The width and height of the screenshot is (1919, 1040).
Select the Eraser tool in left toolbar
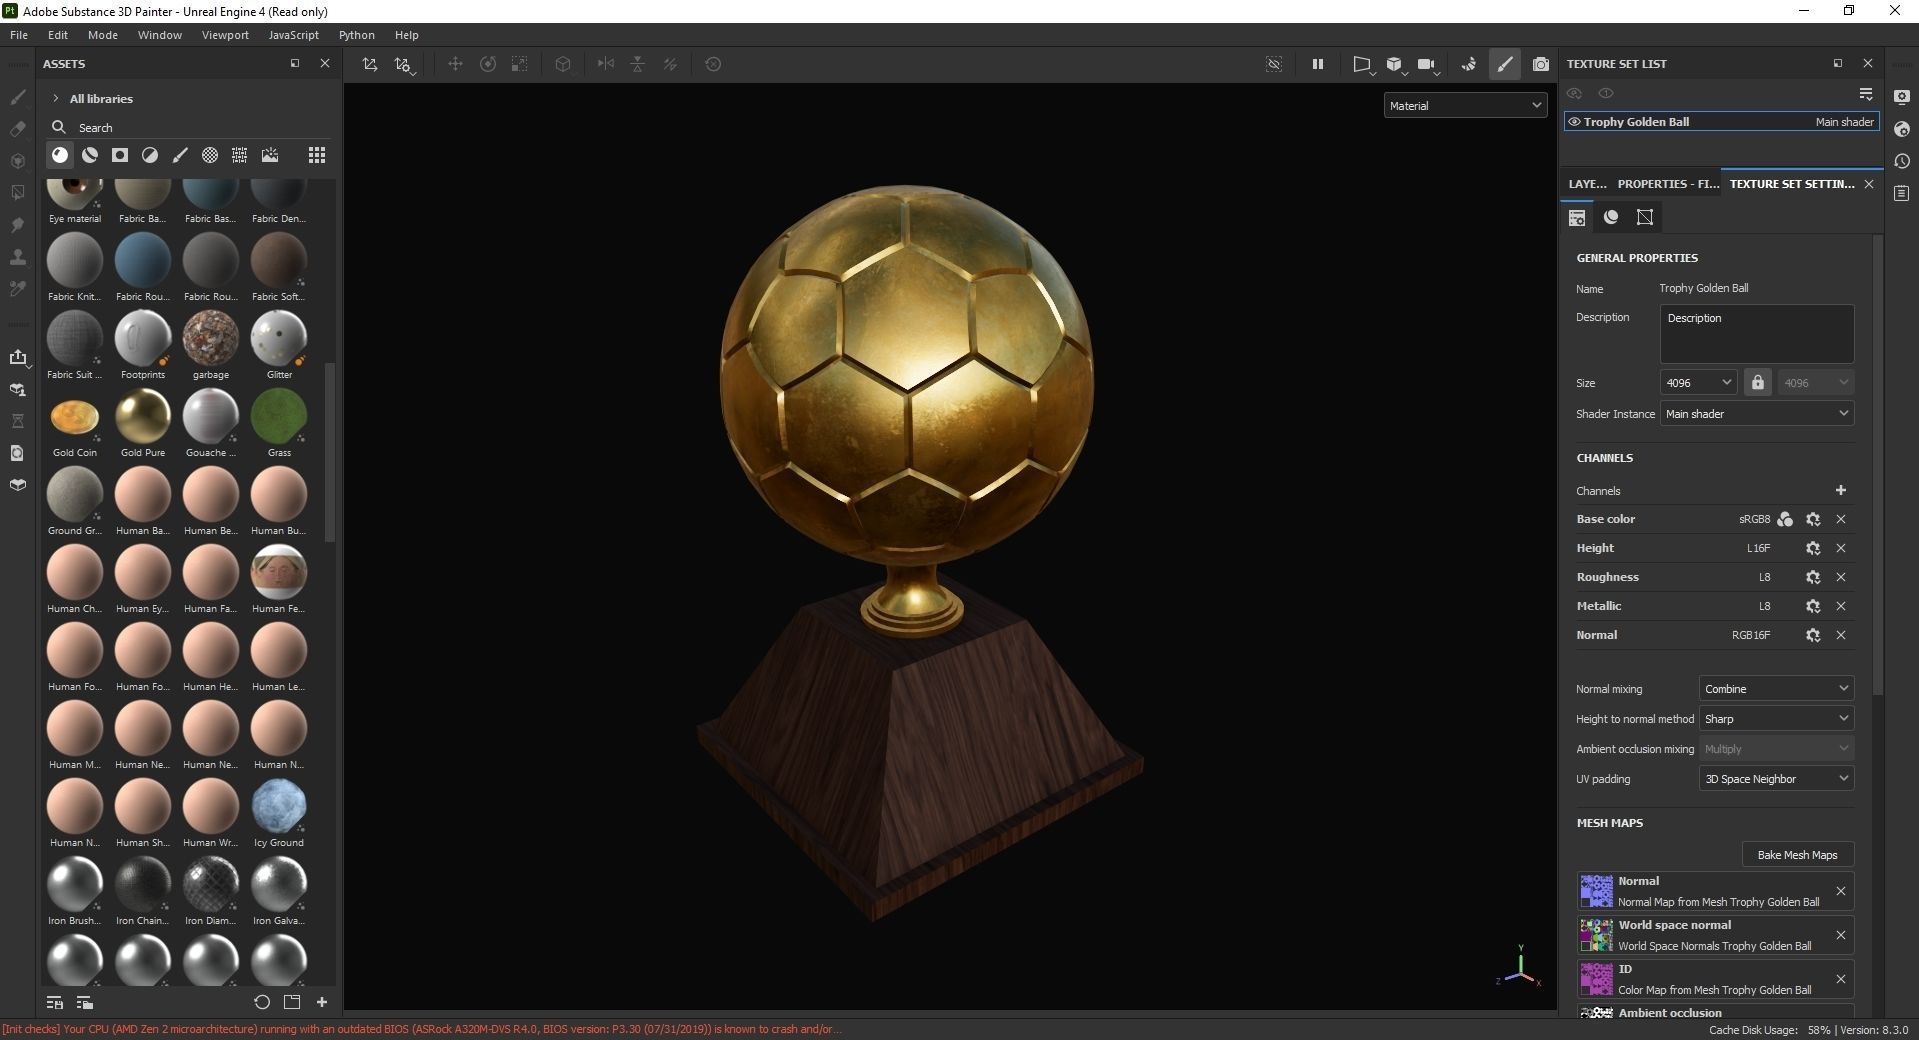pos(17,129)
